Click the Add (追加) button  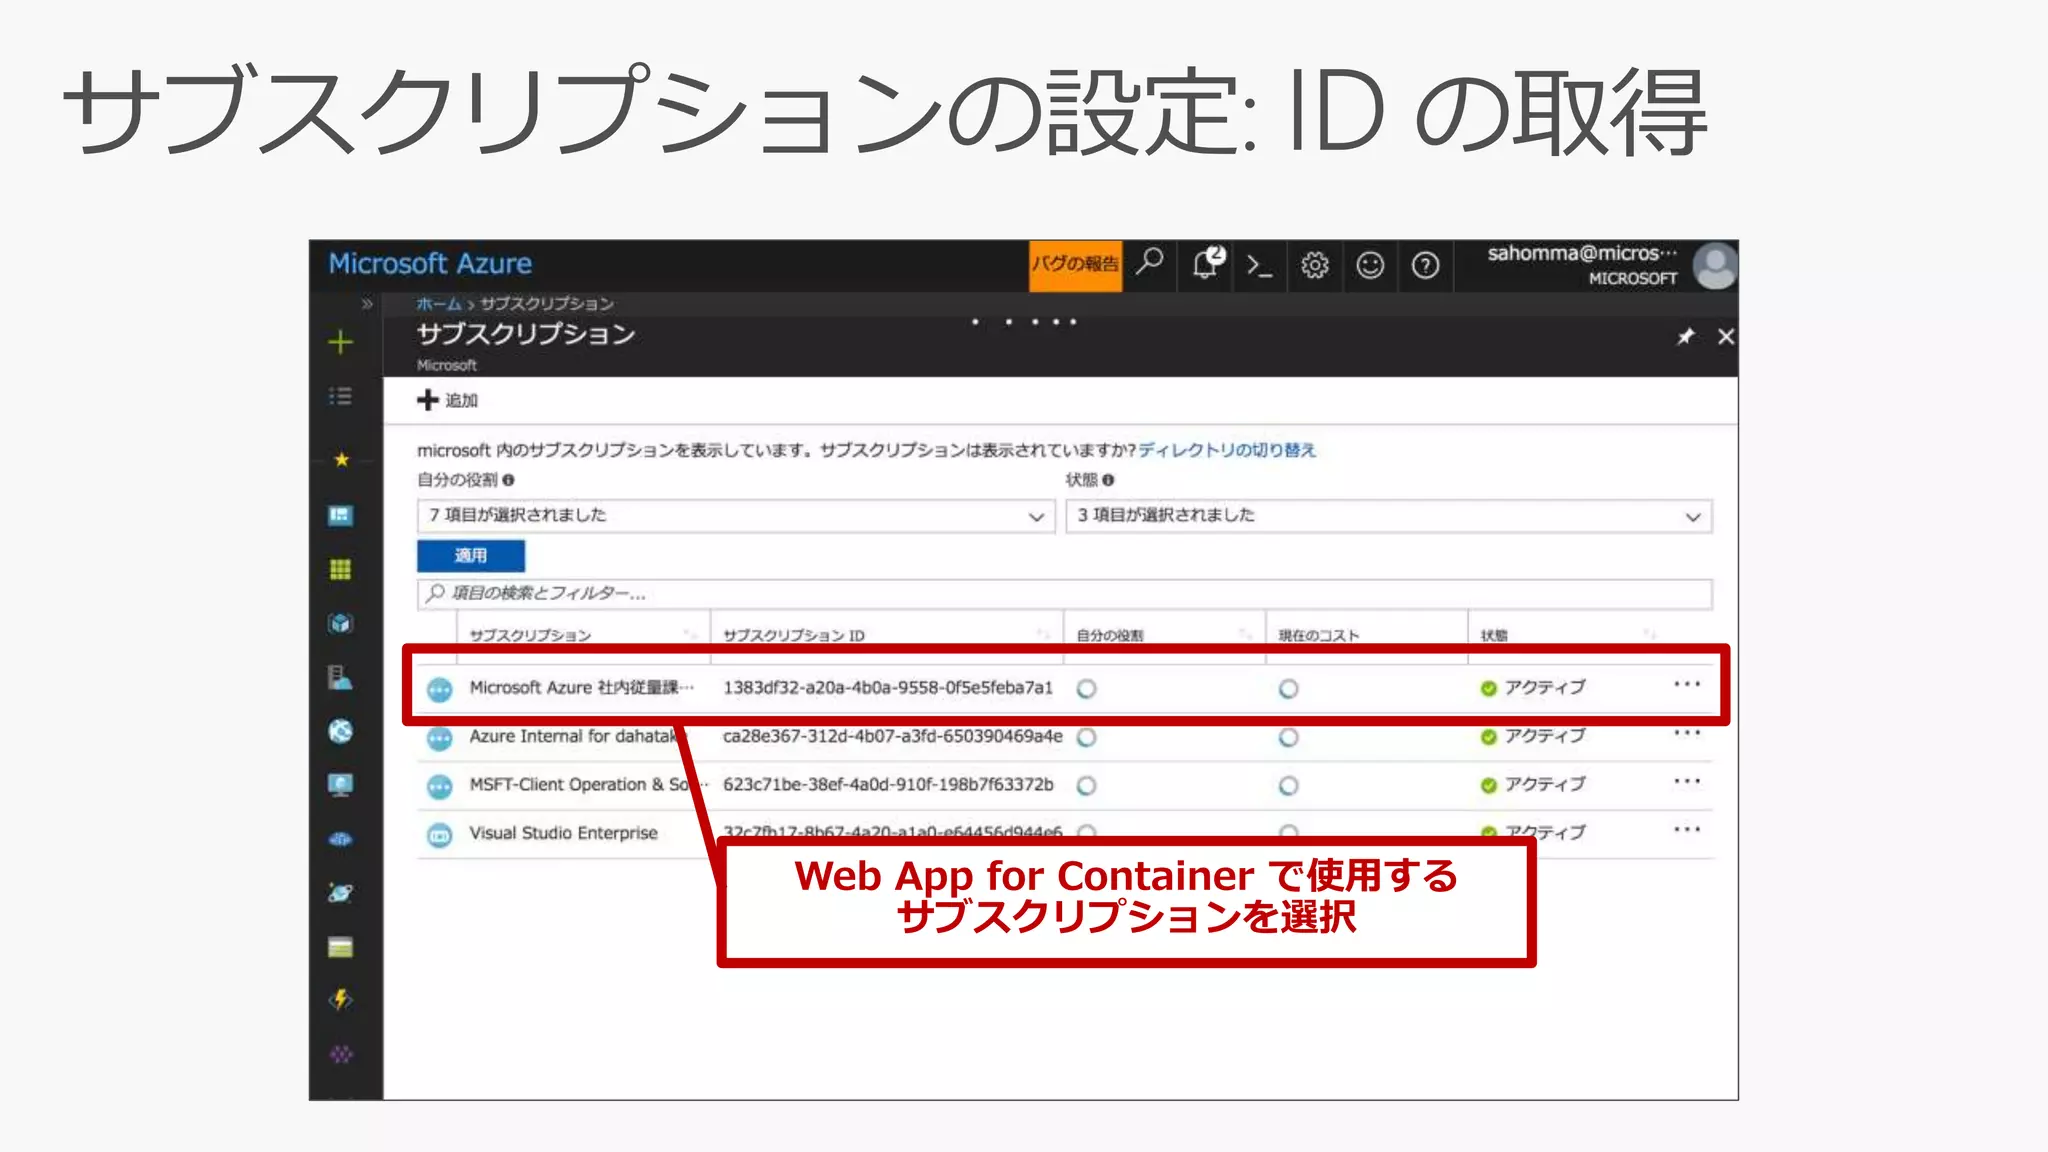click(448, 400)
